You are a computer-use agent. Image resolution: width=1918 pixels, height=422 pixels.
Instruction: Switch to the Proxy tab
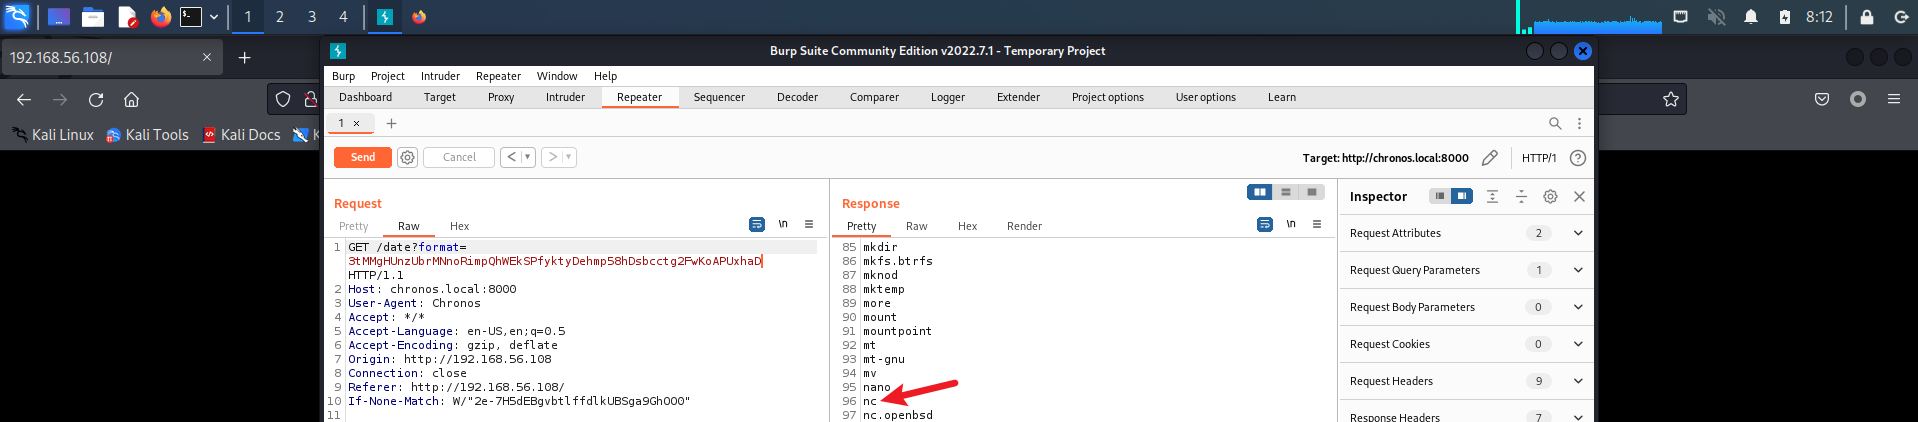point(501,97)
